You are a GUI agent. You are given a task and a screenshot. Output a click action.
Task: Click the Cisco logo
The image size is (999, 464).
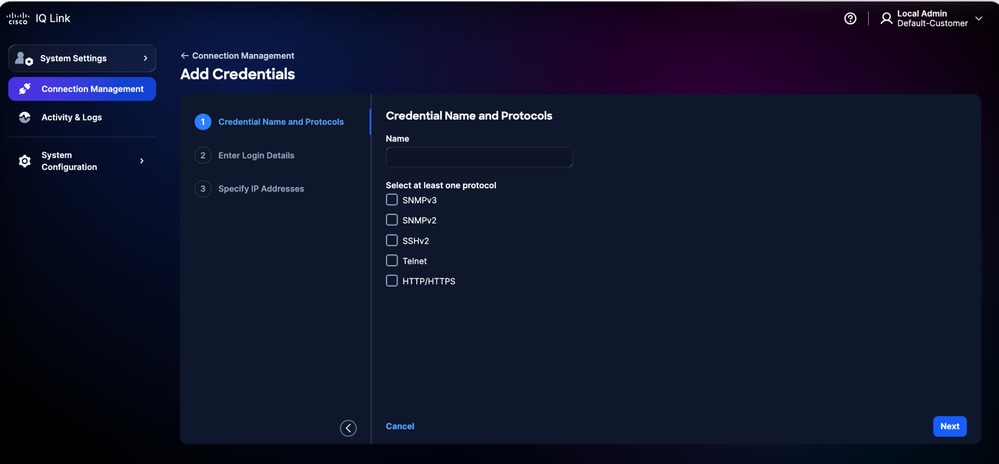[x=17, y=18]
